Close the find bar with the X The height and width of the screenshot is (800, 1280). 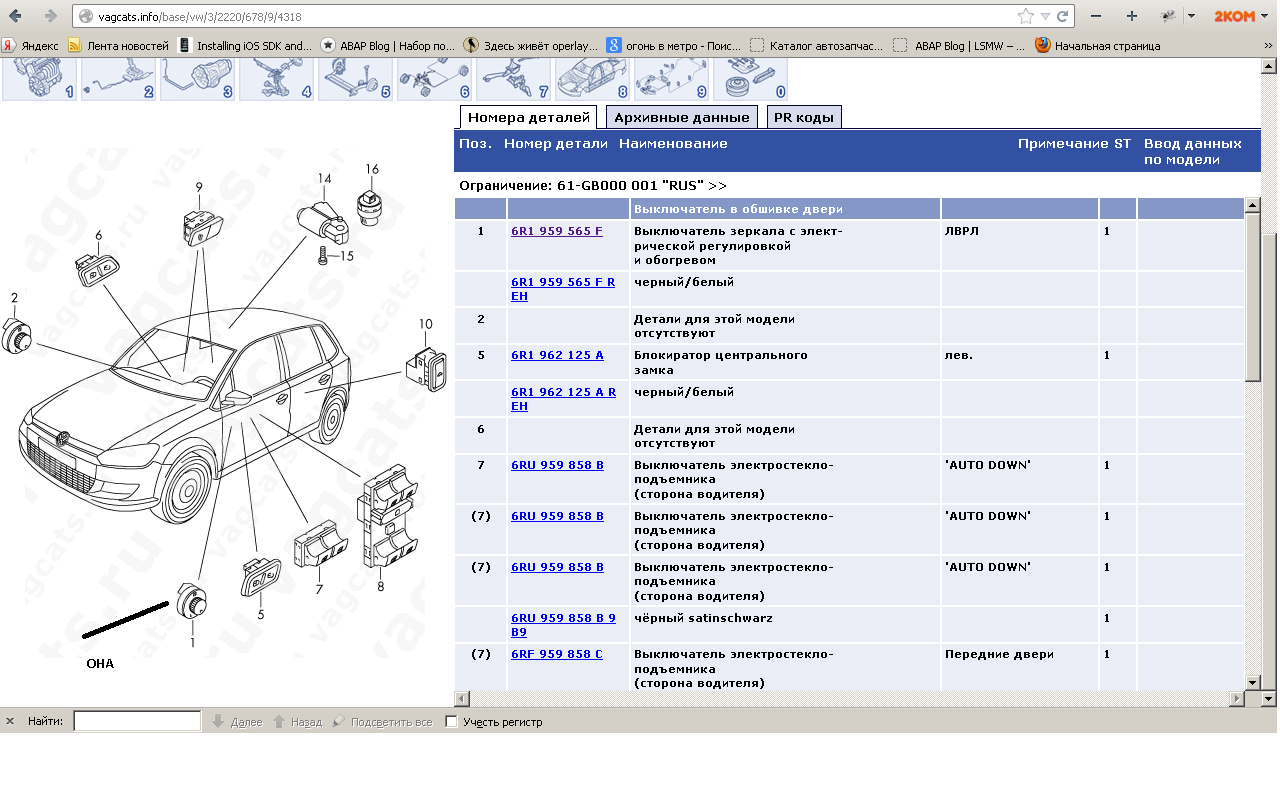pos(10,721)
